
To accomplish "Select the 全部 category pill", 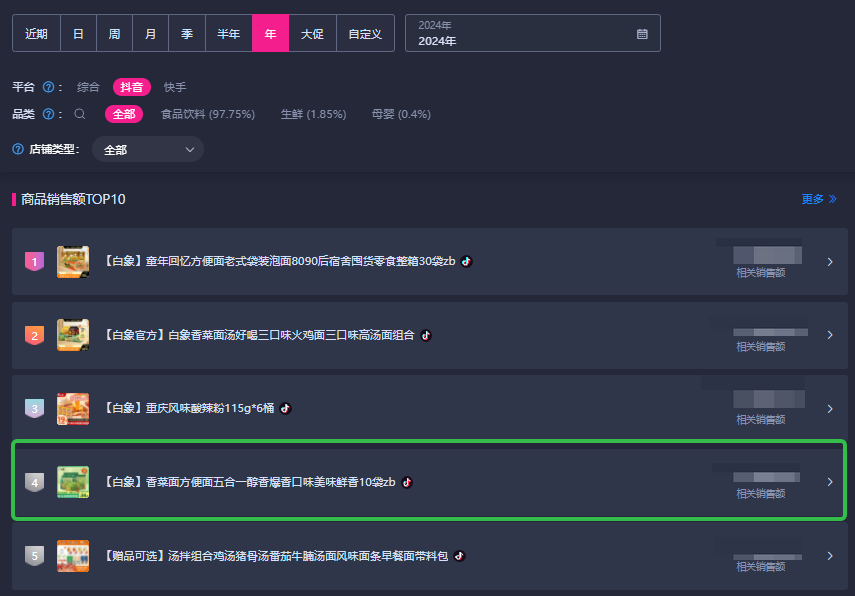I will click(x=124, y=114).
